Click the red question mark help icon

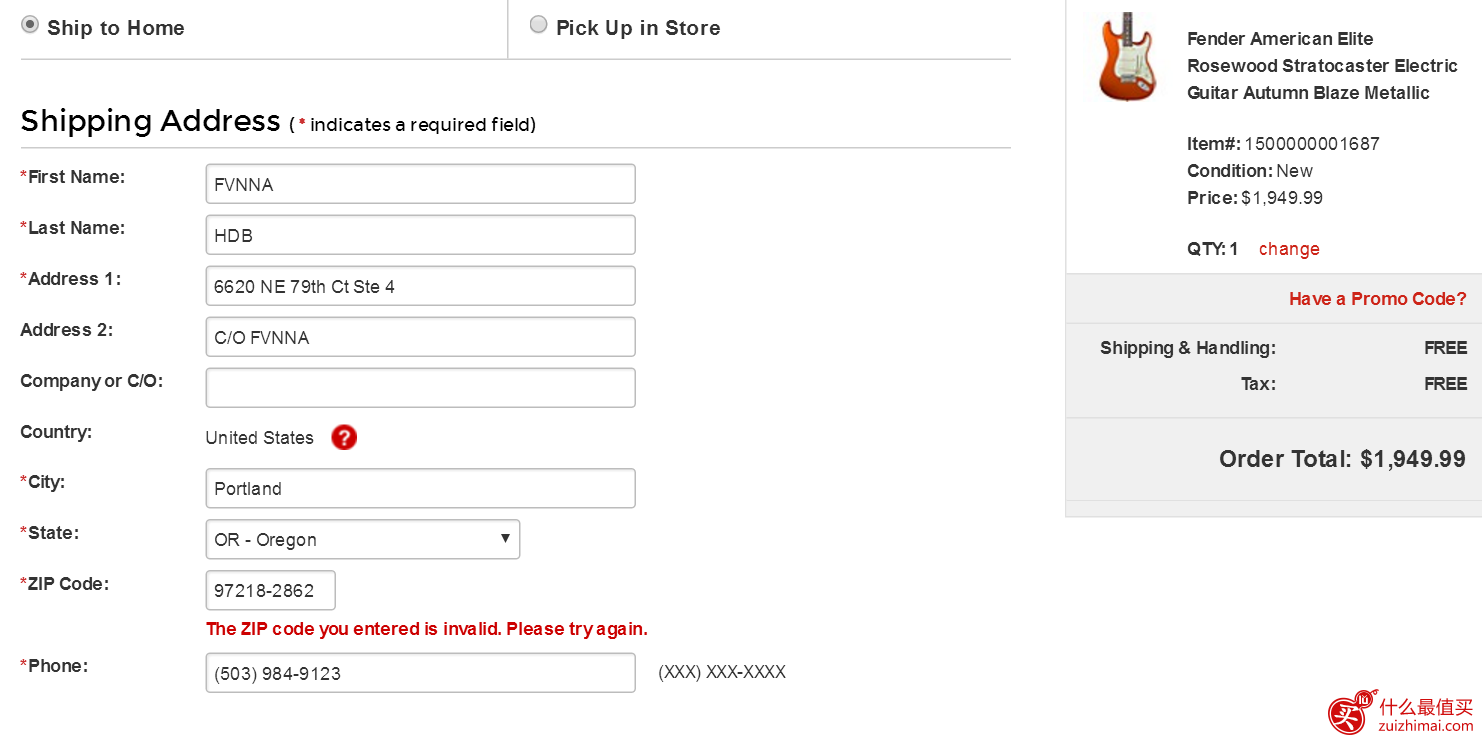[x=344, y=437]
